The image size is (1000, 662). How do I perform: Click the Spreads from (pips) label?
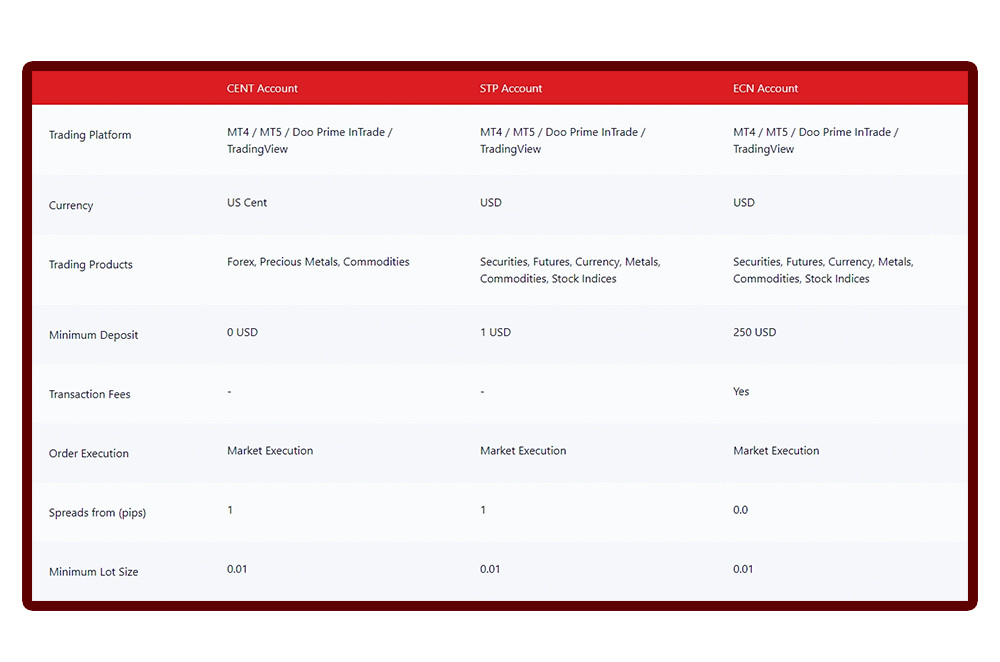[94, 513]
